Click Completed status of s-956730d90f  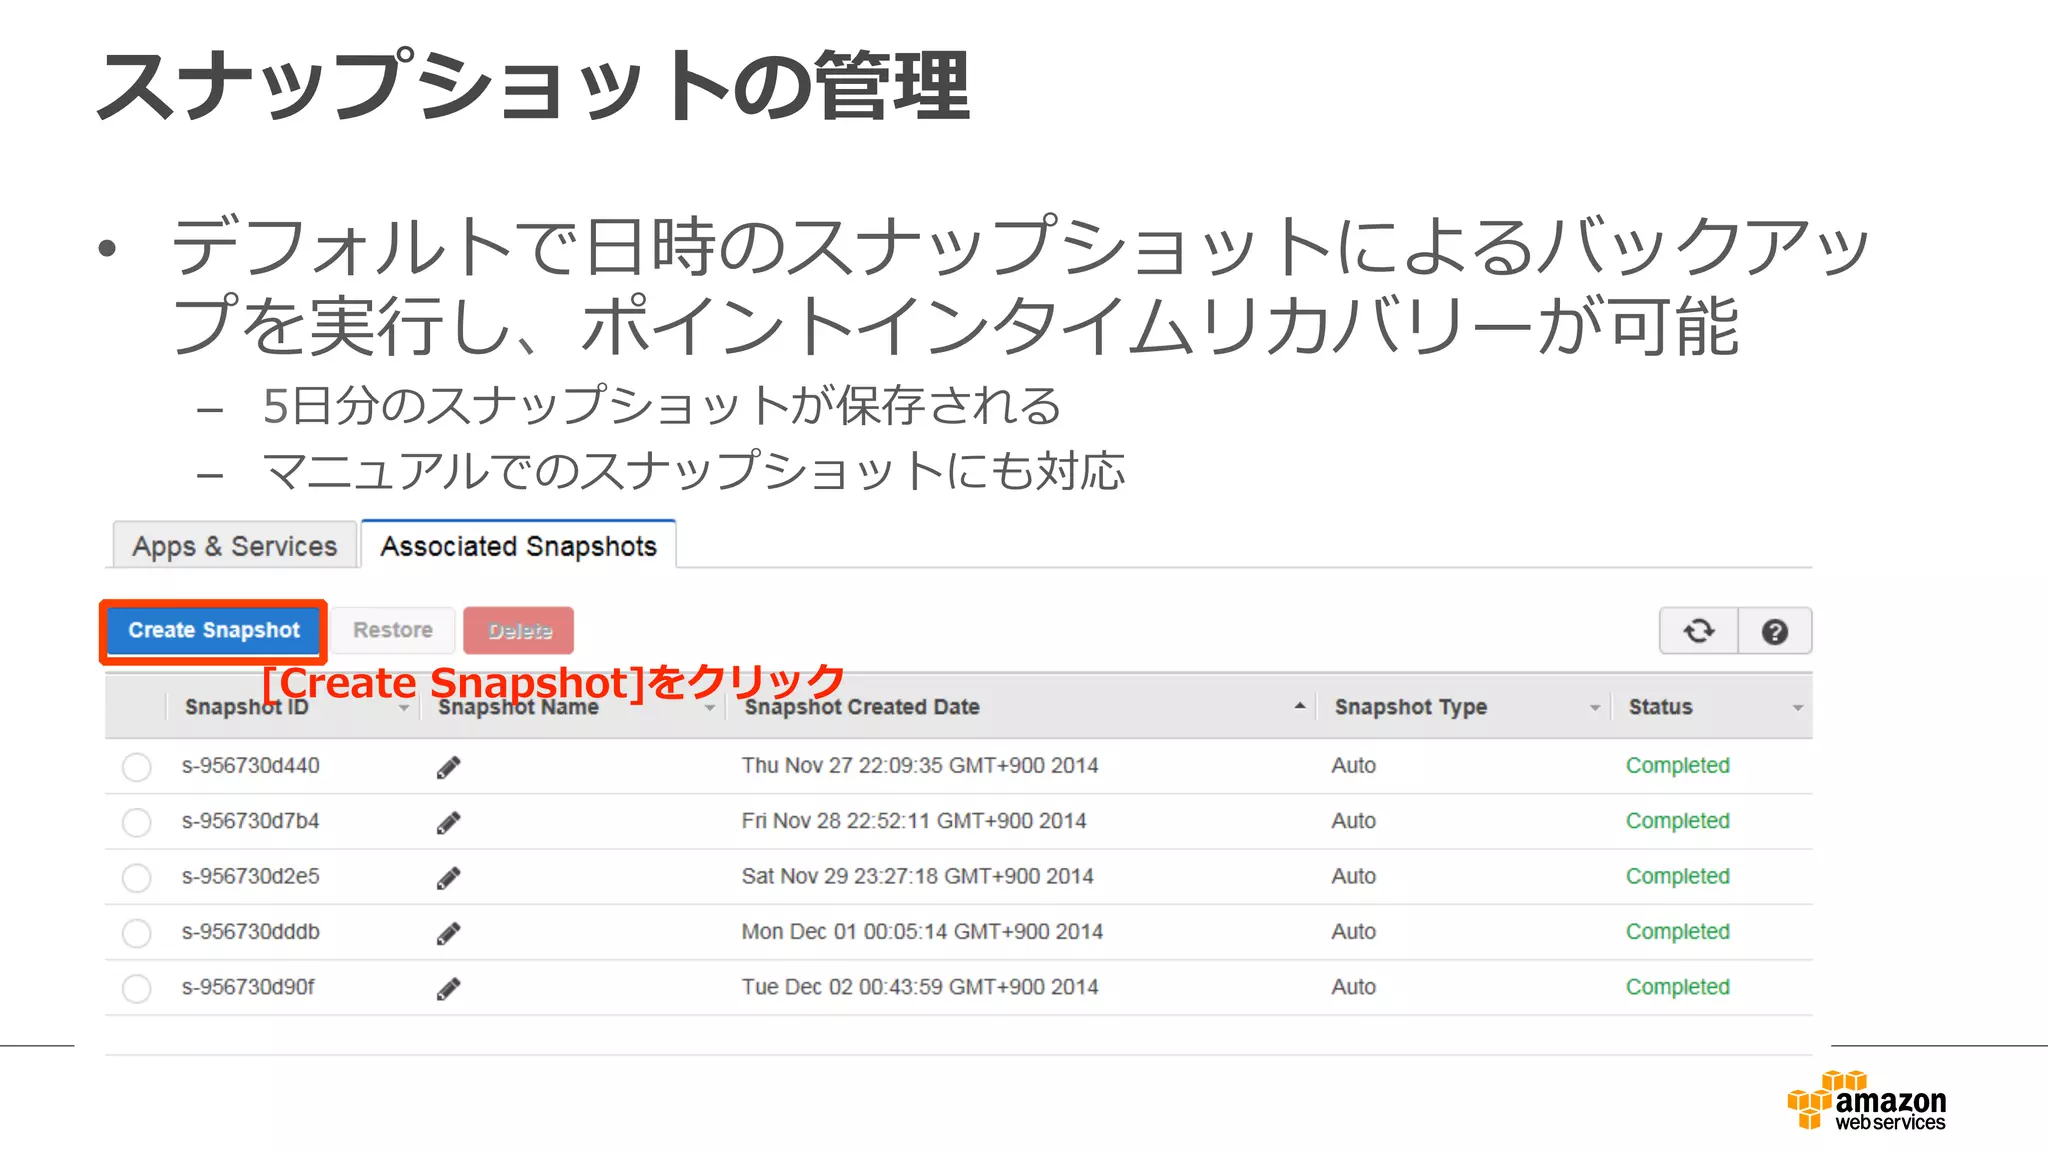1677,987
